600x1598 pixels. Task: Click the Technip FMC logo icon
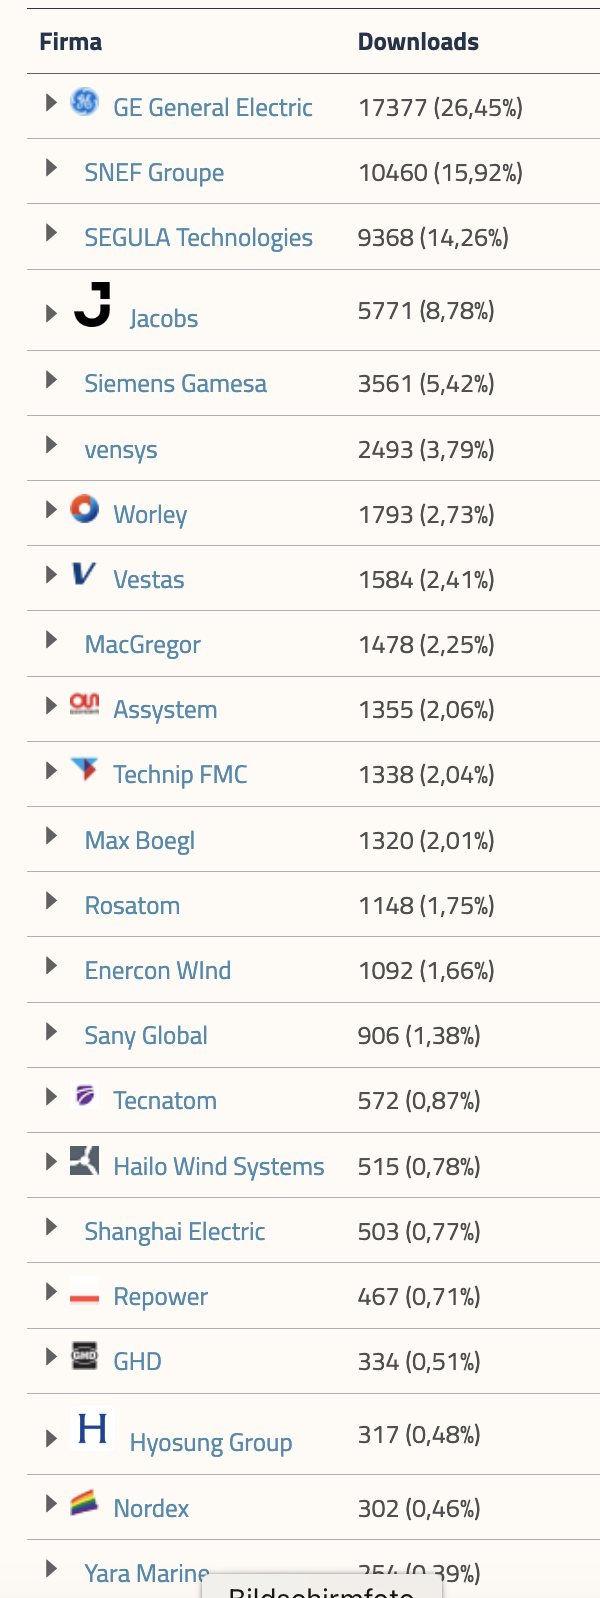(x=84, y=770)
